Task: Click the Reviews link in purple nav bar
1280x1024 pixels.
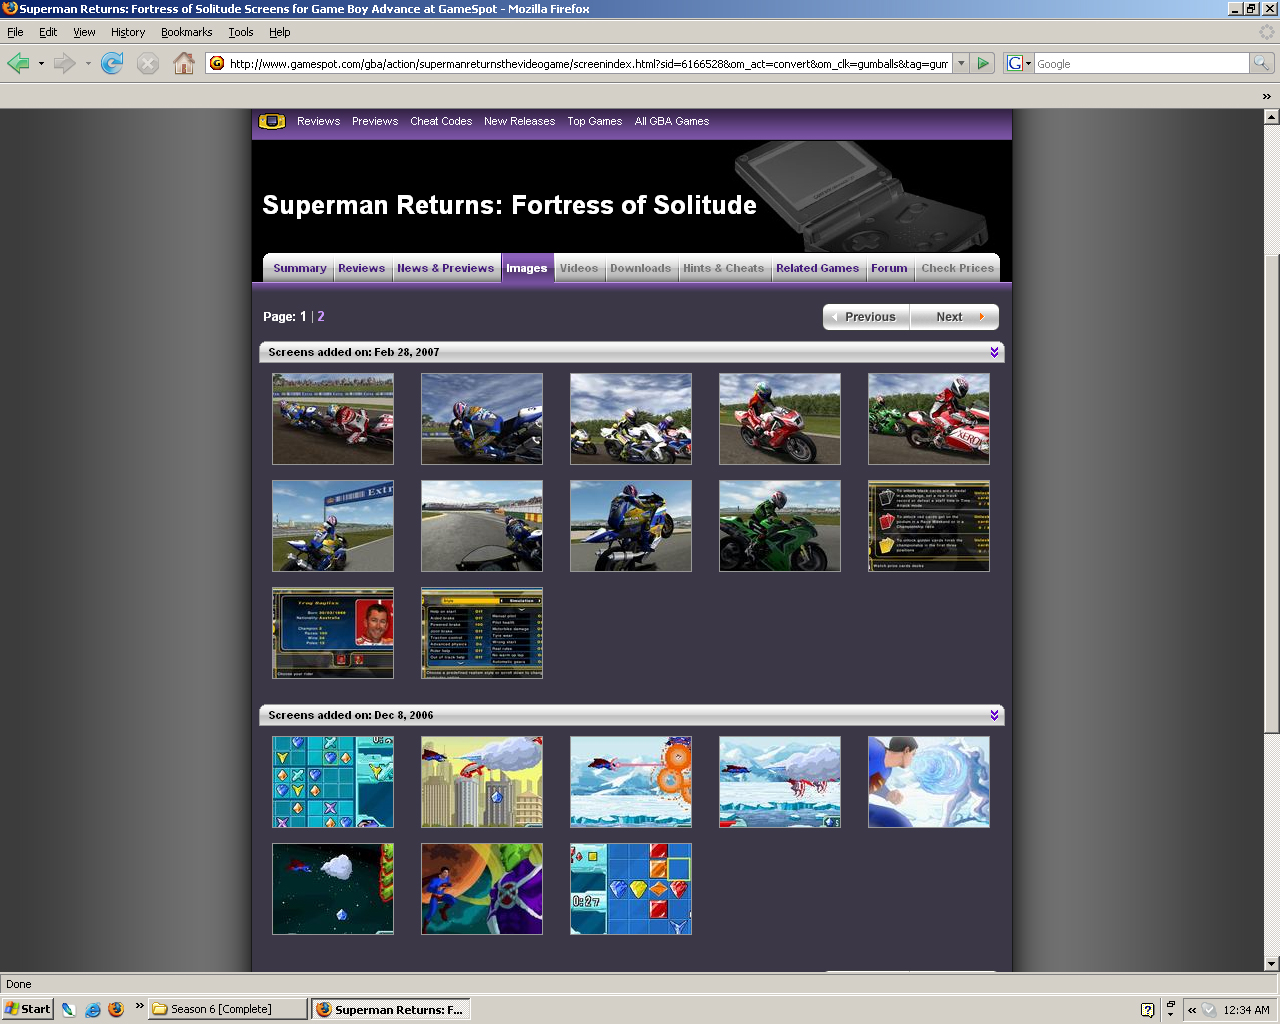Action: pyautogui.click(x=318, y=121)
